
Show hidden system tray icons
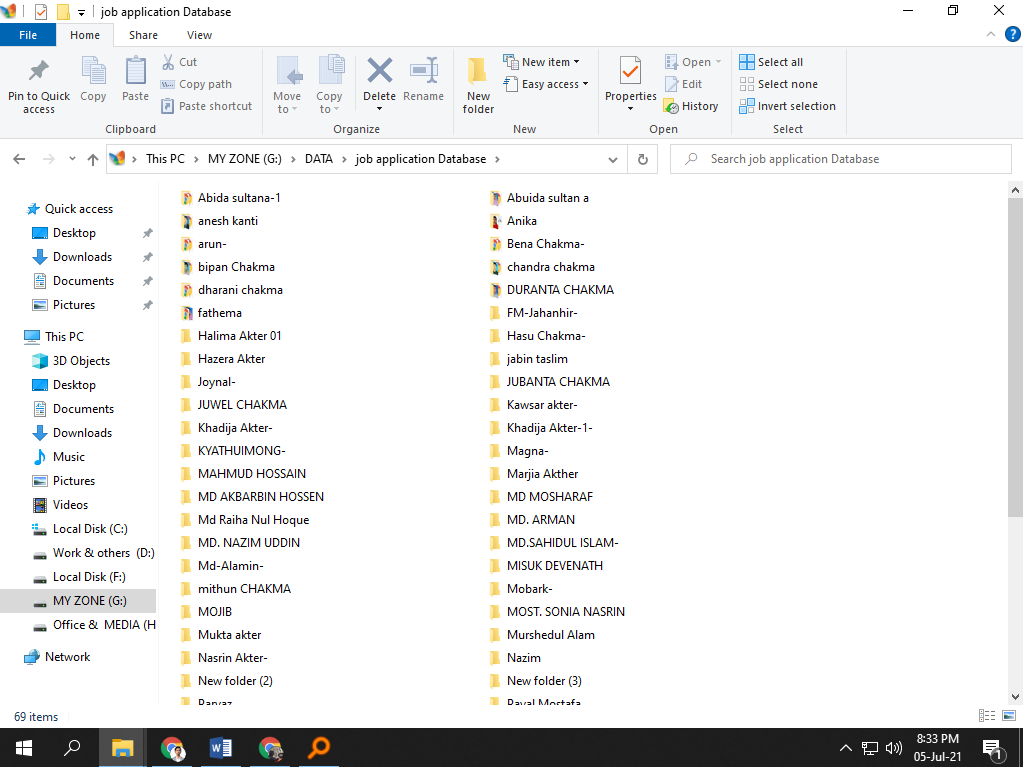point(845,747)
